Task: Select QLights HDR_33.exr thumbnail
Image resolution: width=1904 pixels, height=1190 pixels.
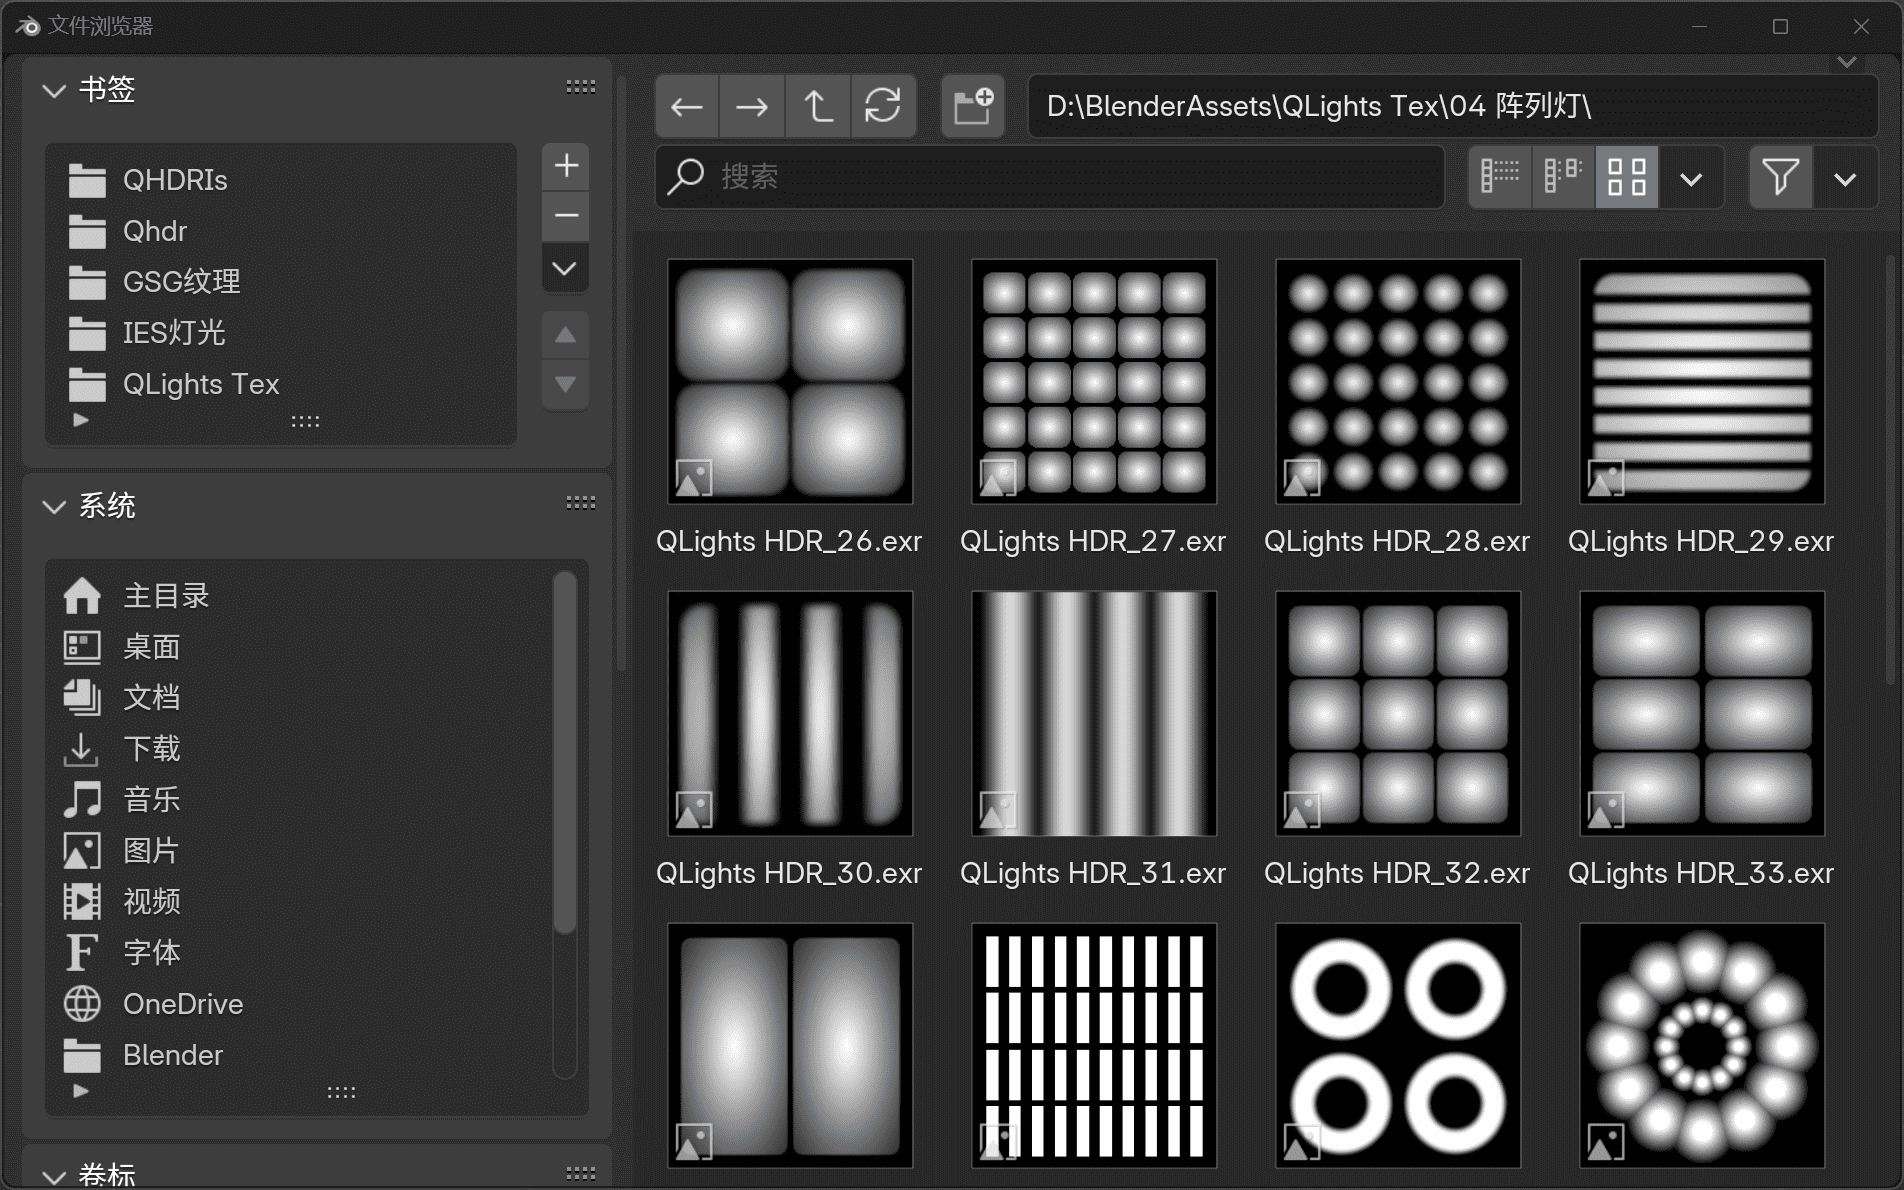Action: point(1702,713)
